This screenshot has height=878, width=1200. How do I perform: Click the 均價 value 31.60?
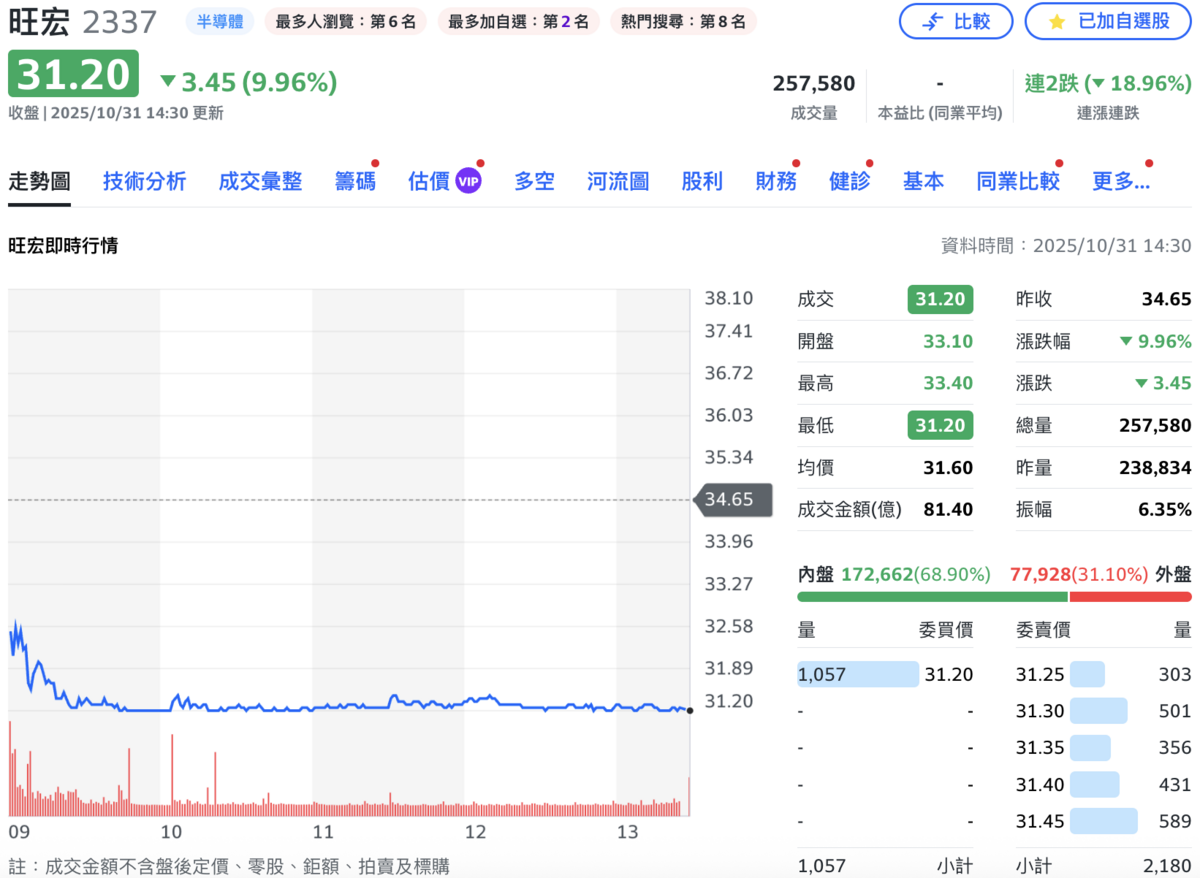(x=947, y=467)
